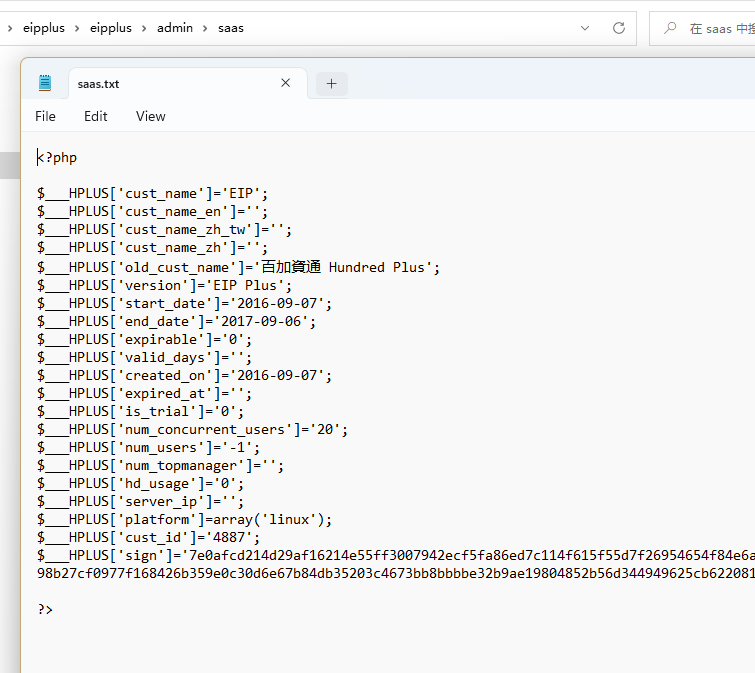Refresh the saas folder view
This screenshot has height=673, width=755.
point(619,28)
